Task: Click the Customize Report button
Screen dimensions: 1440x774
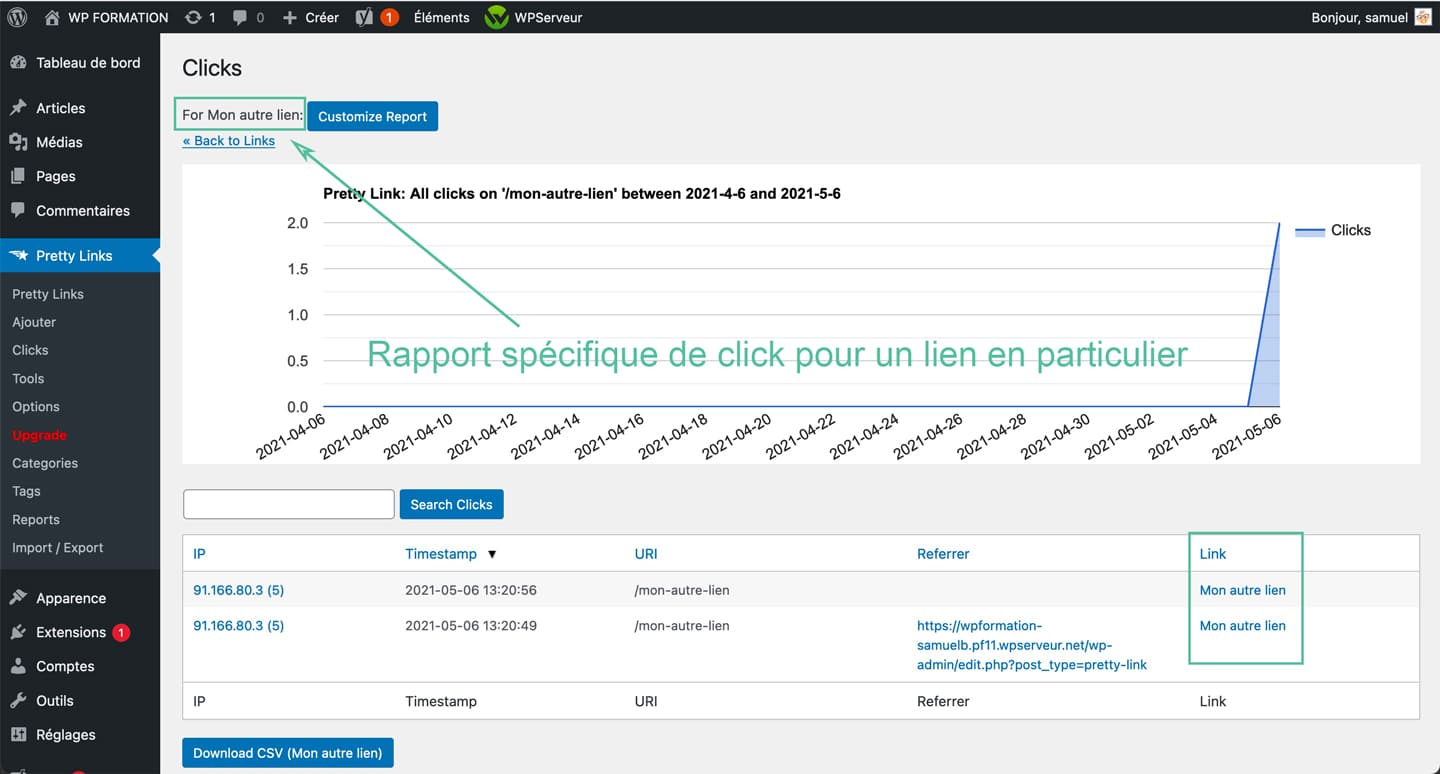Action: (x=372, y=116)
